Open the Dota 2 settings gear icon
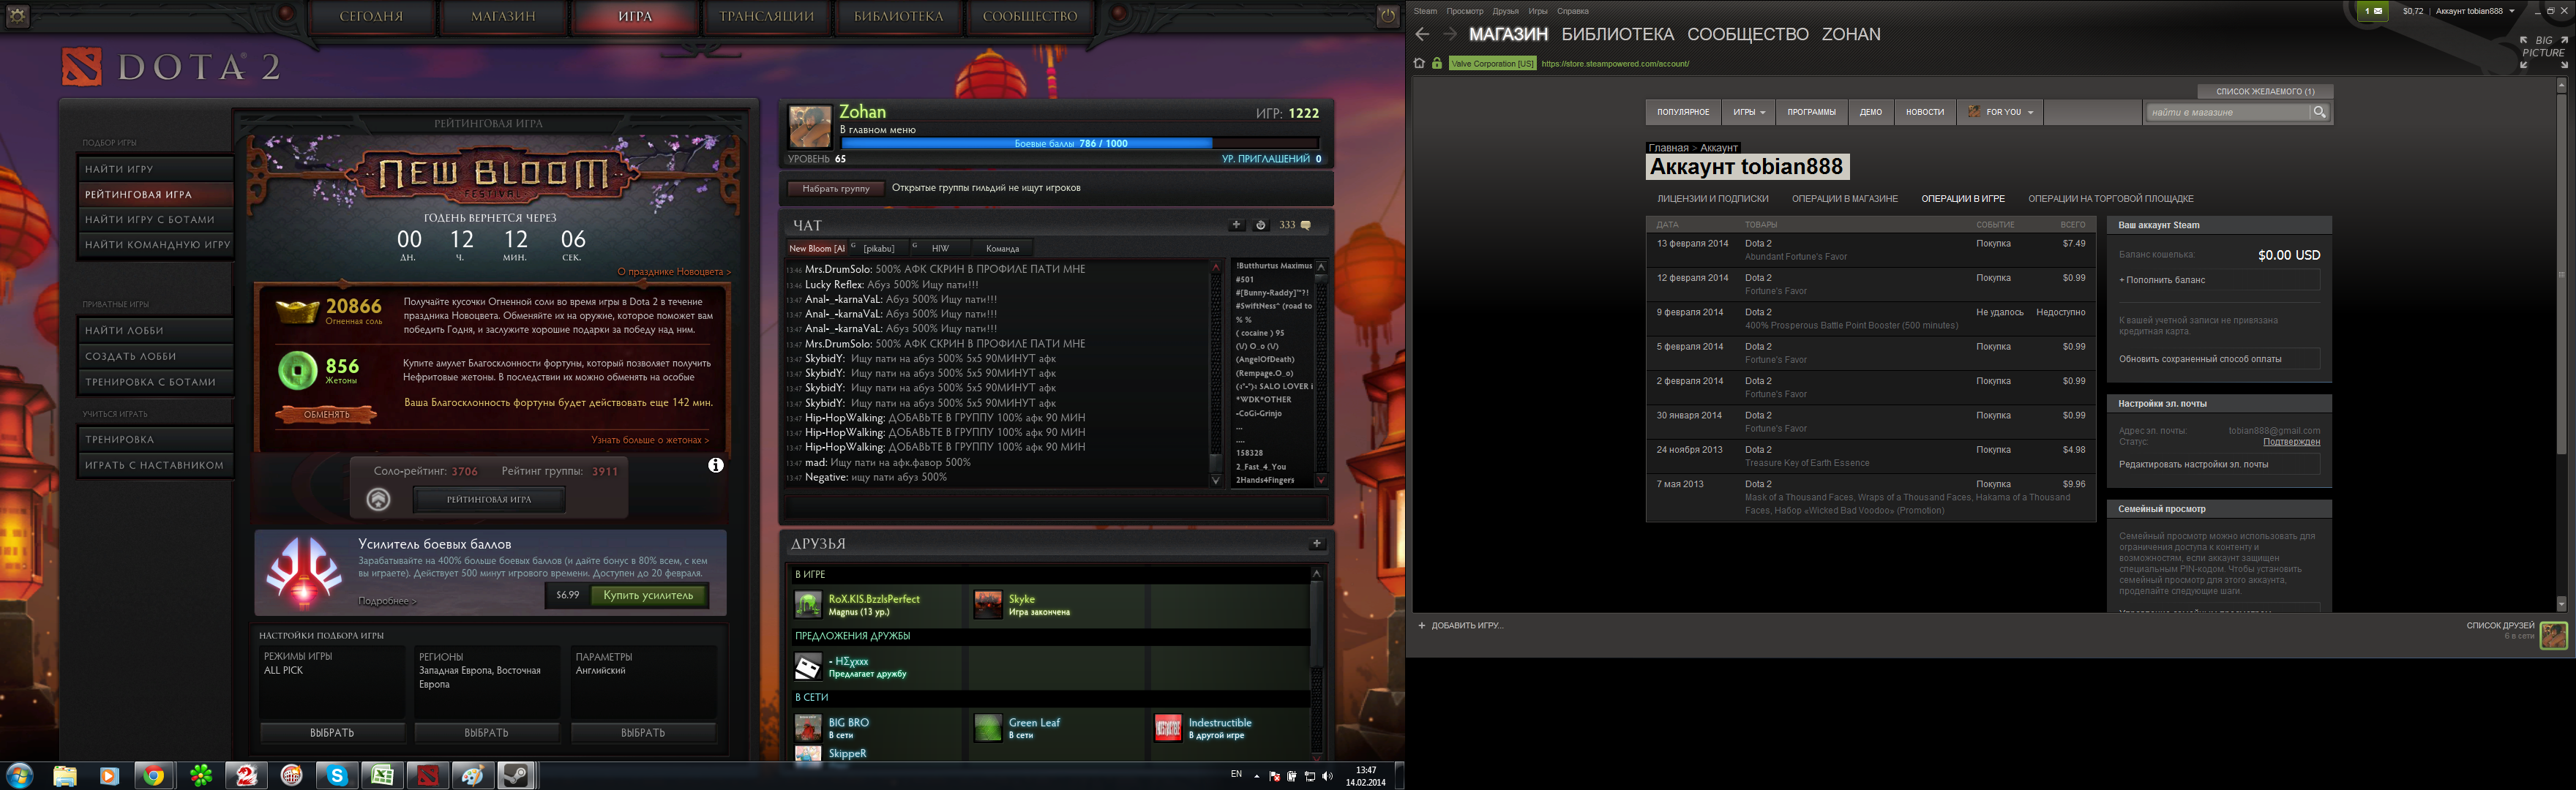Image resolution: width=2576 pixels, height=790 pixels. click(x=18, y=15)
